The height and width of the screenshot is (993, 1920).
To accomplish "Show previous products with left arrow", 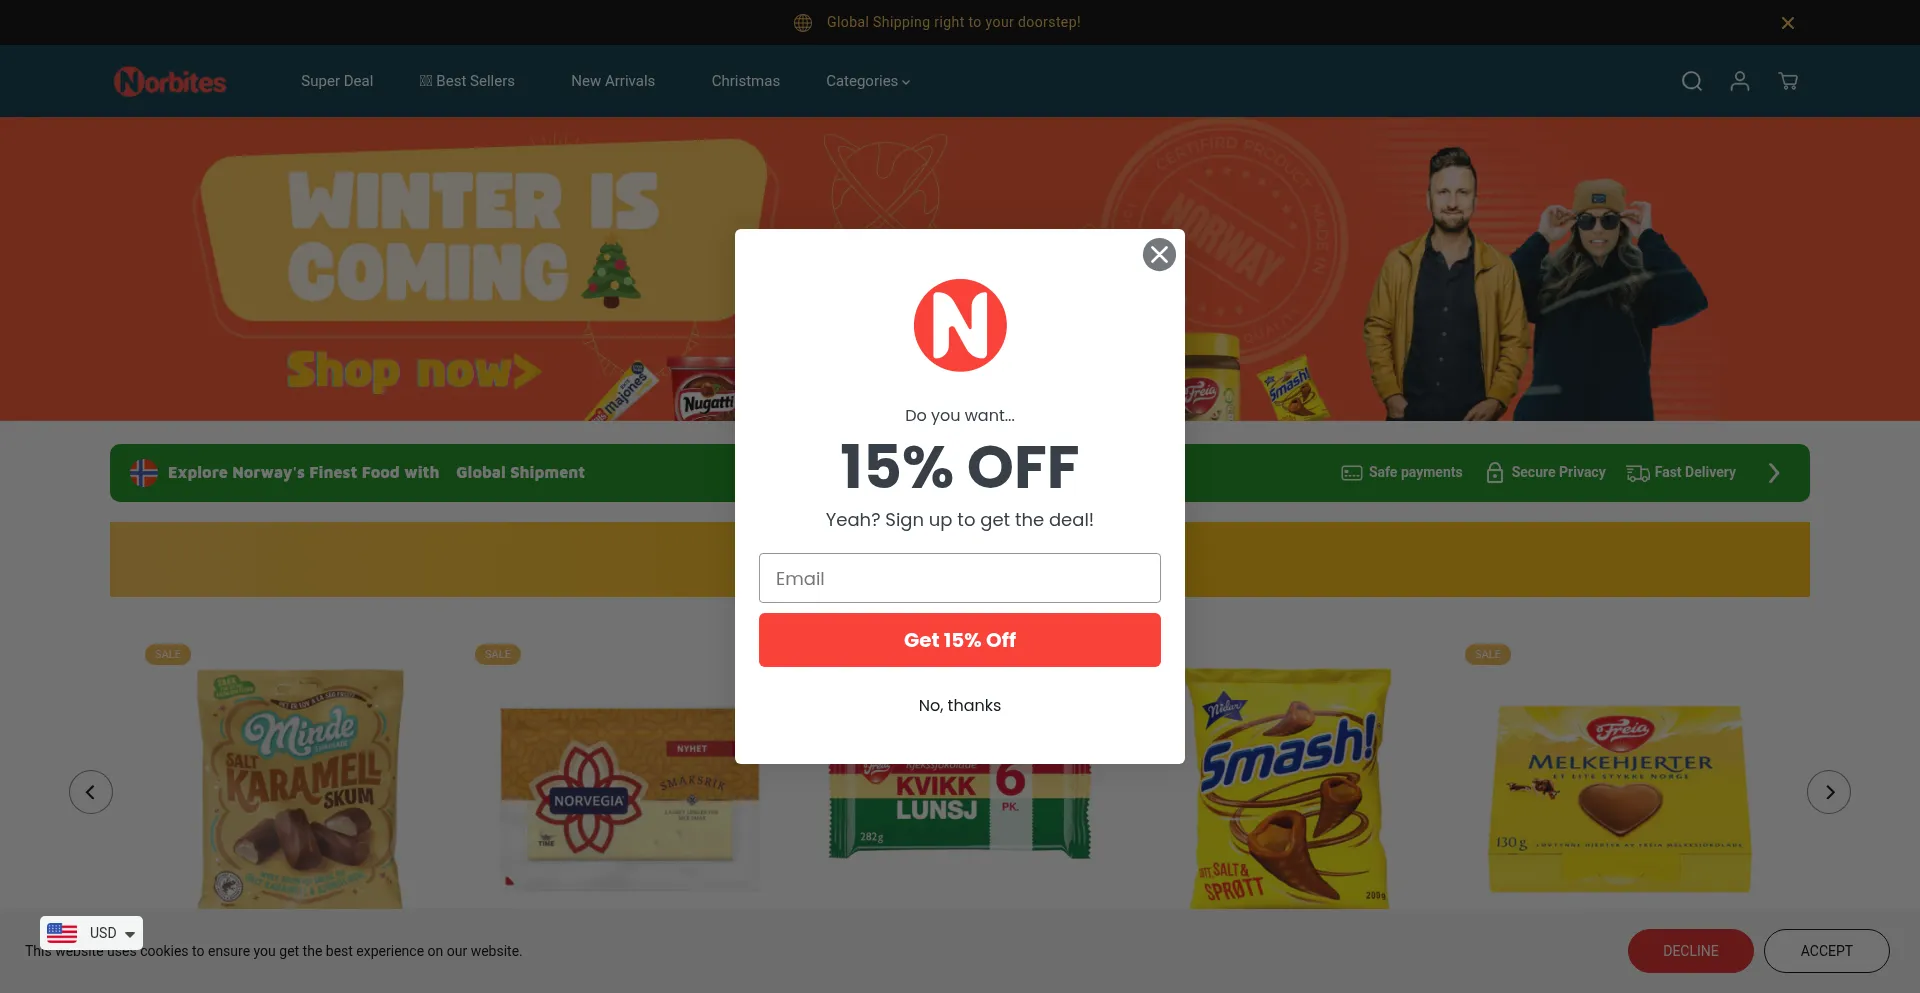I will (x=91, y=792).
